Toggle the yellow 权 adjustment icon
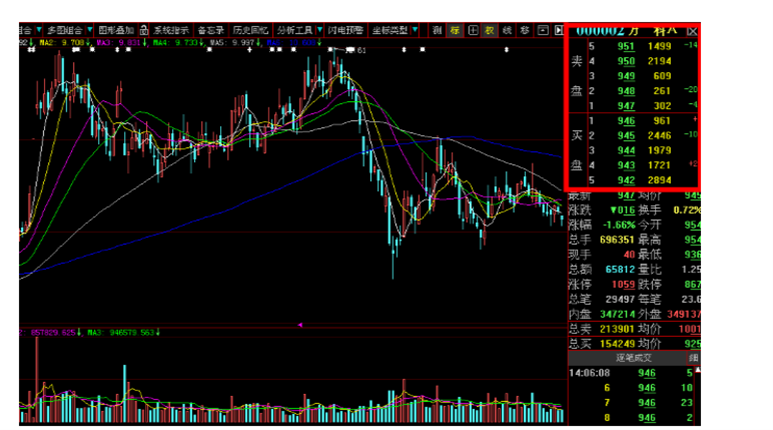 490,30
